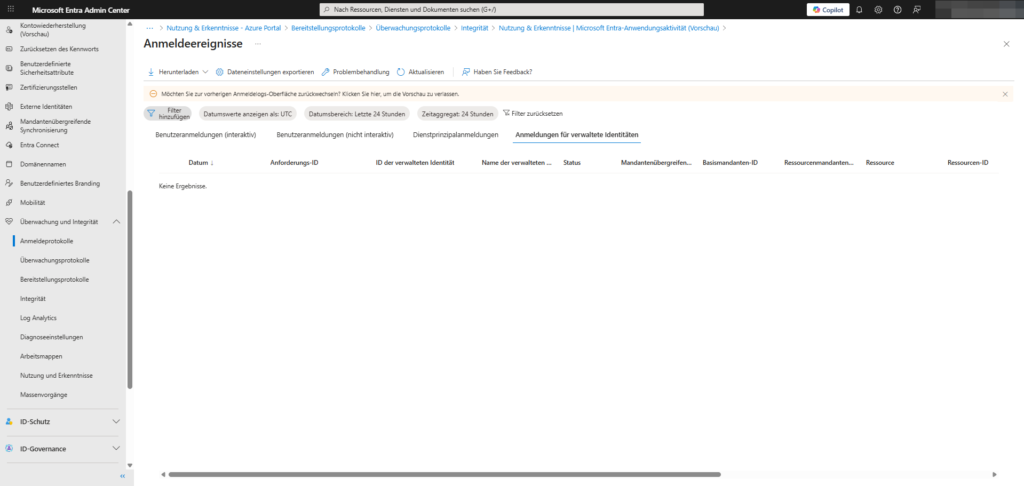The height and width of the screenshot is (486, 1024).
Task: Open the settings gear icon
Action: (x=878, y=9)
